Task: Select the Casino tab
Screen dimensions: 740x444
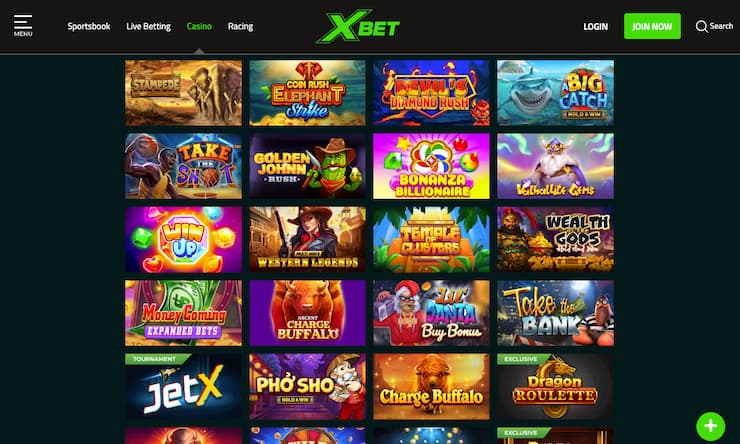Action: (199, 26)
